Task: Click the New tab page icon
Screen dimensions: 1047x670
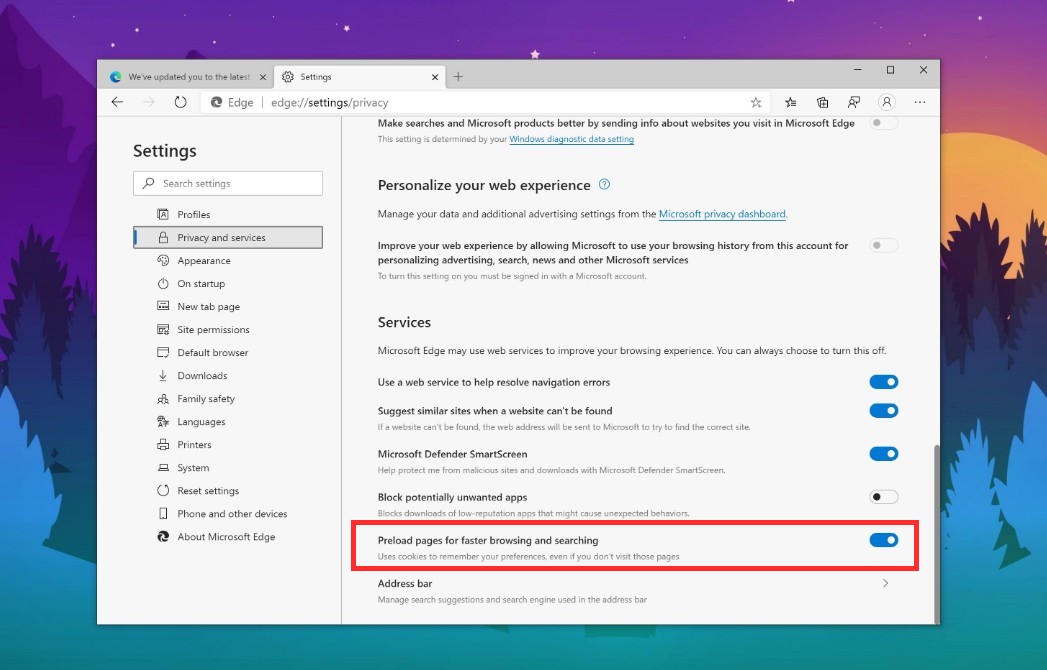Action: (163, 306)
